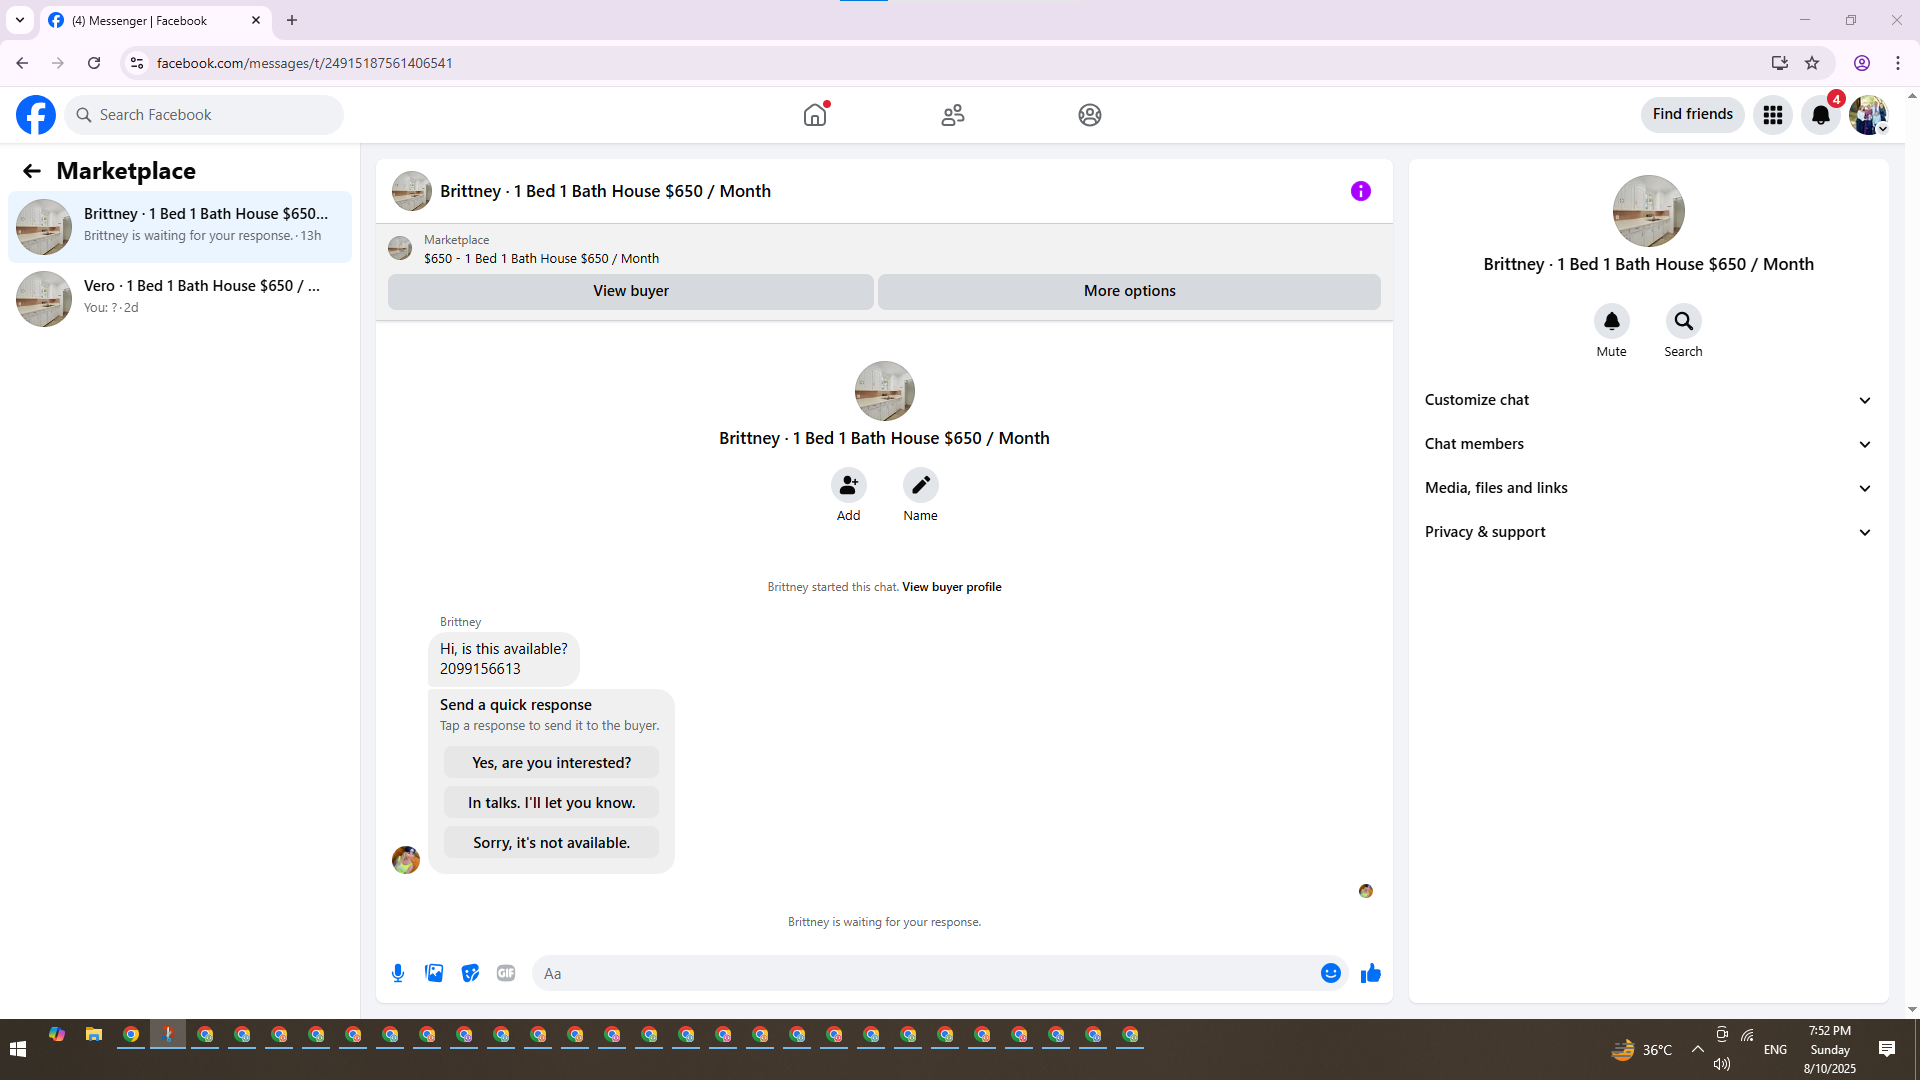Click the View buyer button
1920x1080 pixels.
(630, 291)
